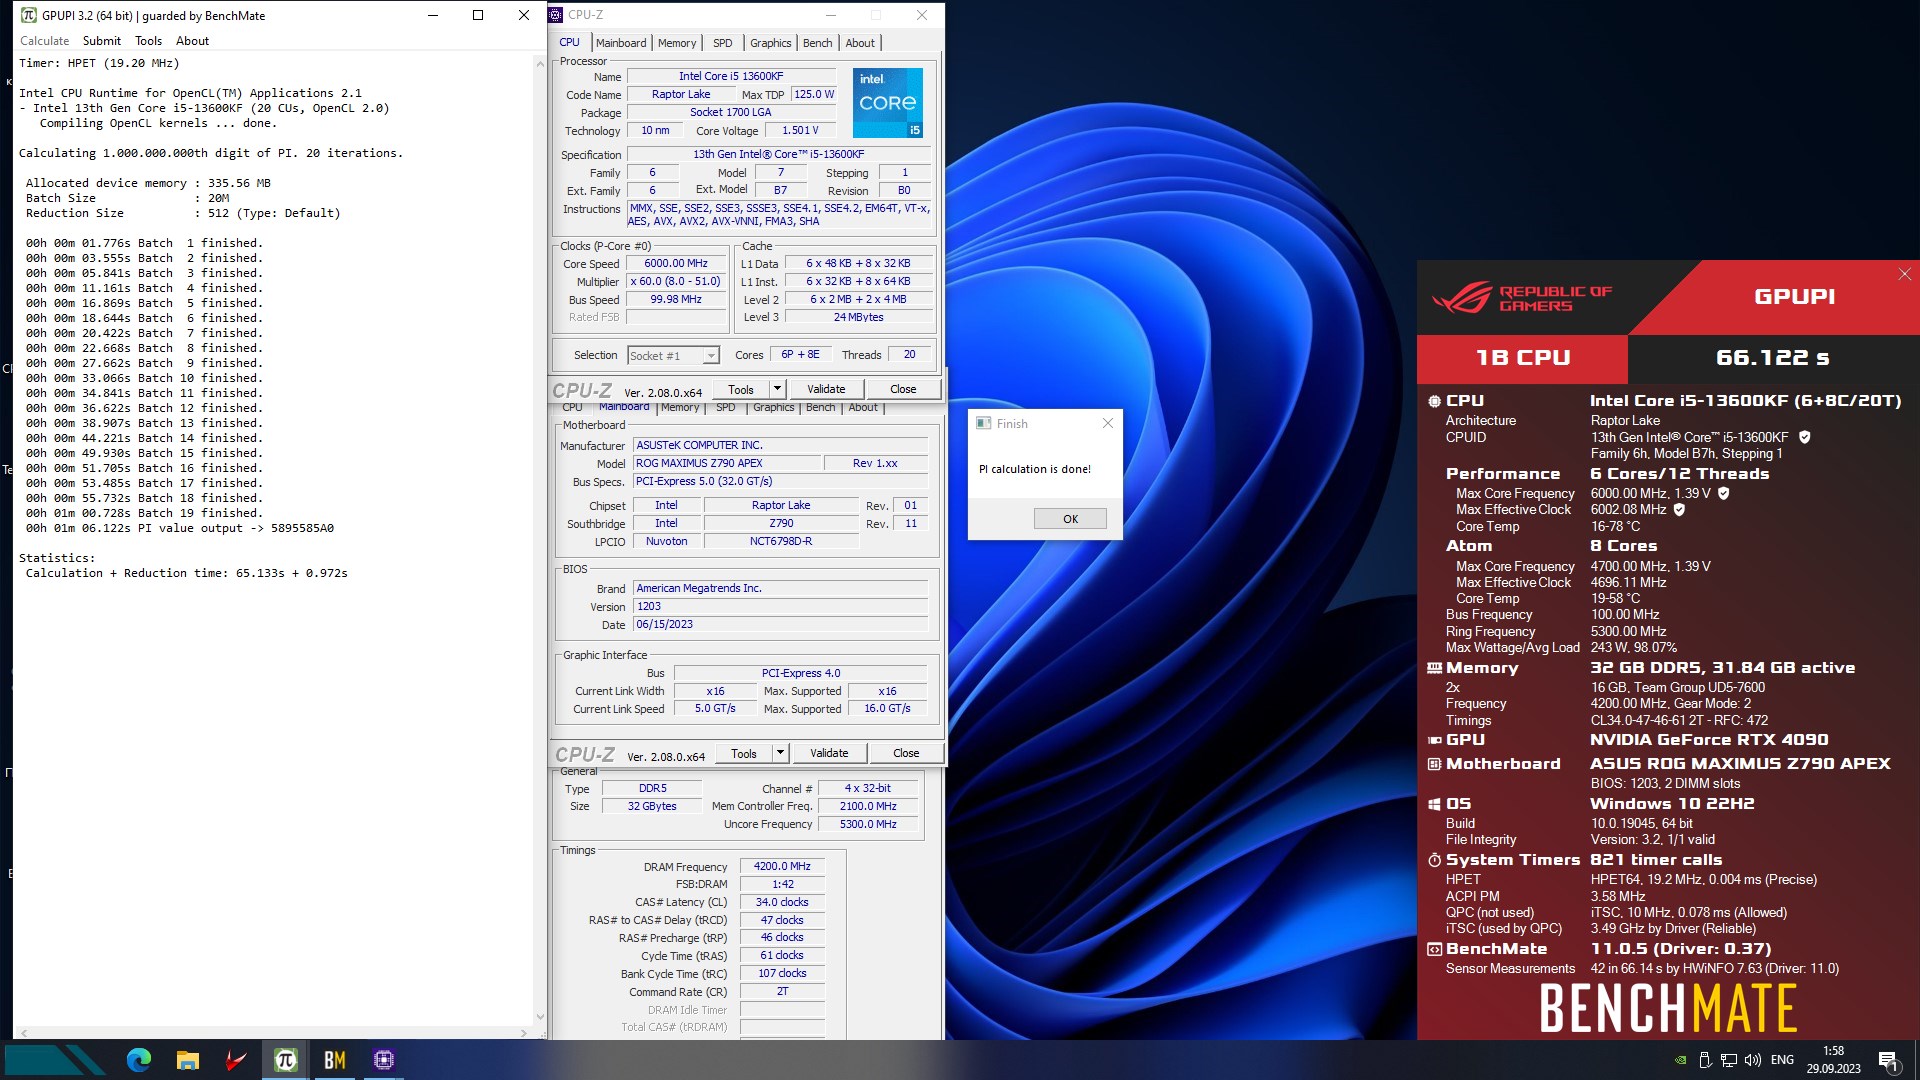Open the Tools menu in GPUPI
Image resolution: width=1920 pixels, height=1080 pixels.
tap(148, 41)
